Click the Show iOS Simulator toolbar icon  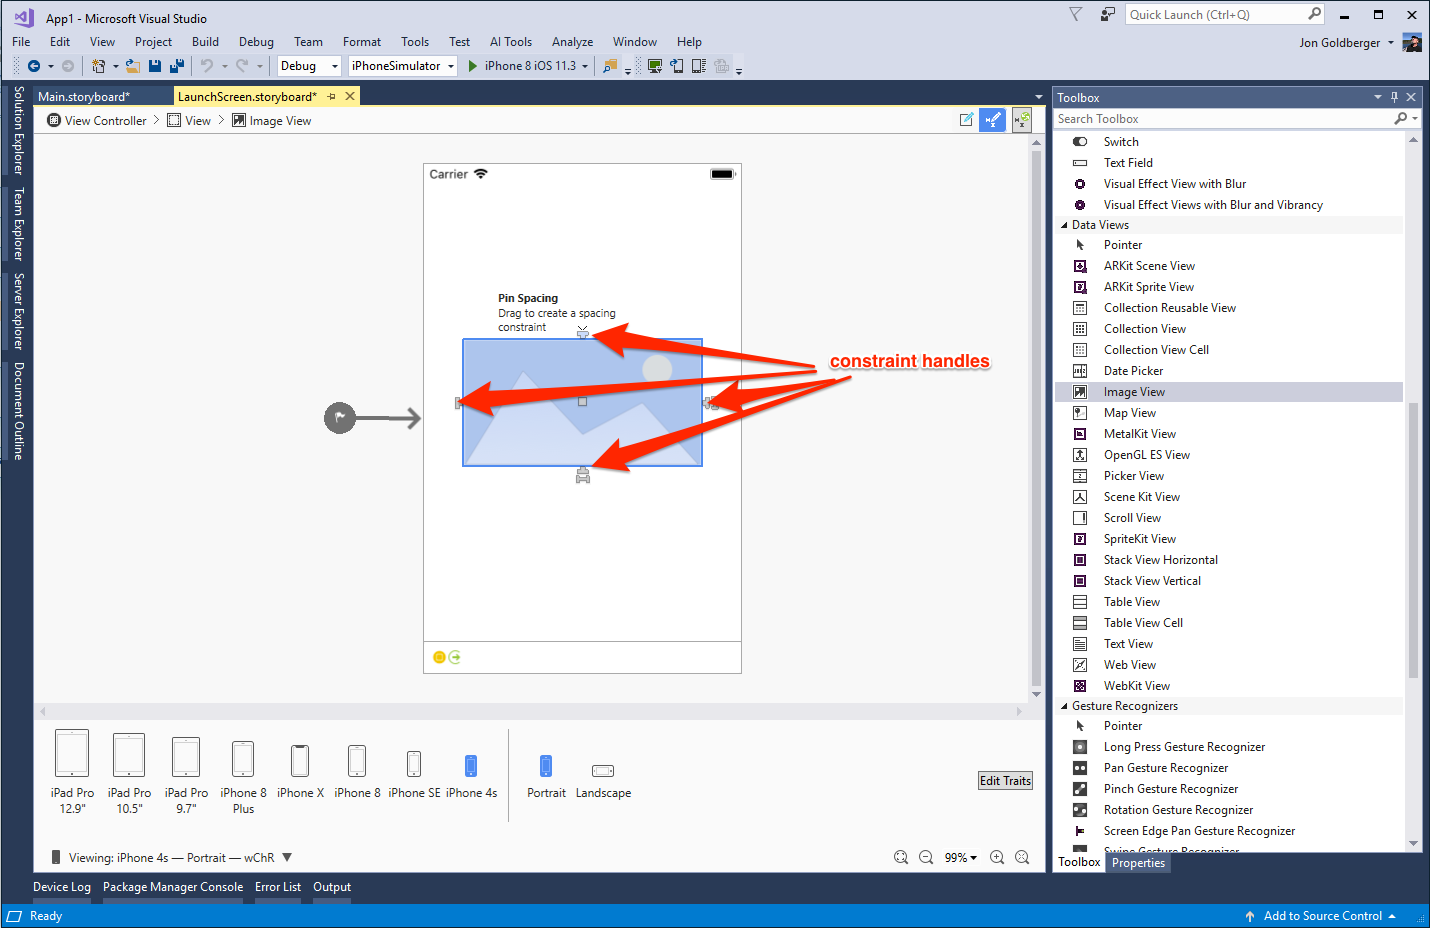pos(677,66)
